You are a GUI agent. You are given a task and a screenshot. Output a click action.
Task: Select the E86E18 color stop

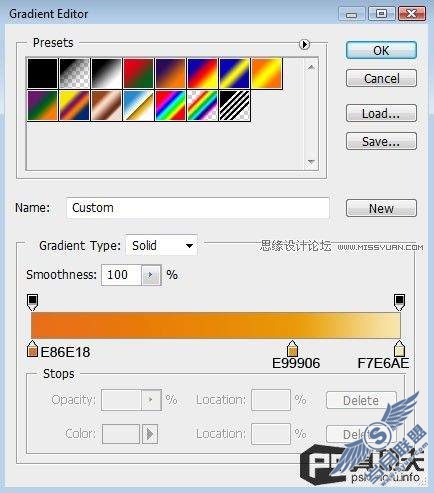click(32, 349)
